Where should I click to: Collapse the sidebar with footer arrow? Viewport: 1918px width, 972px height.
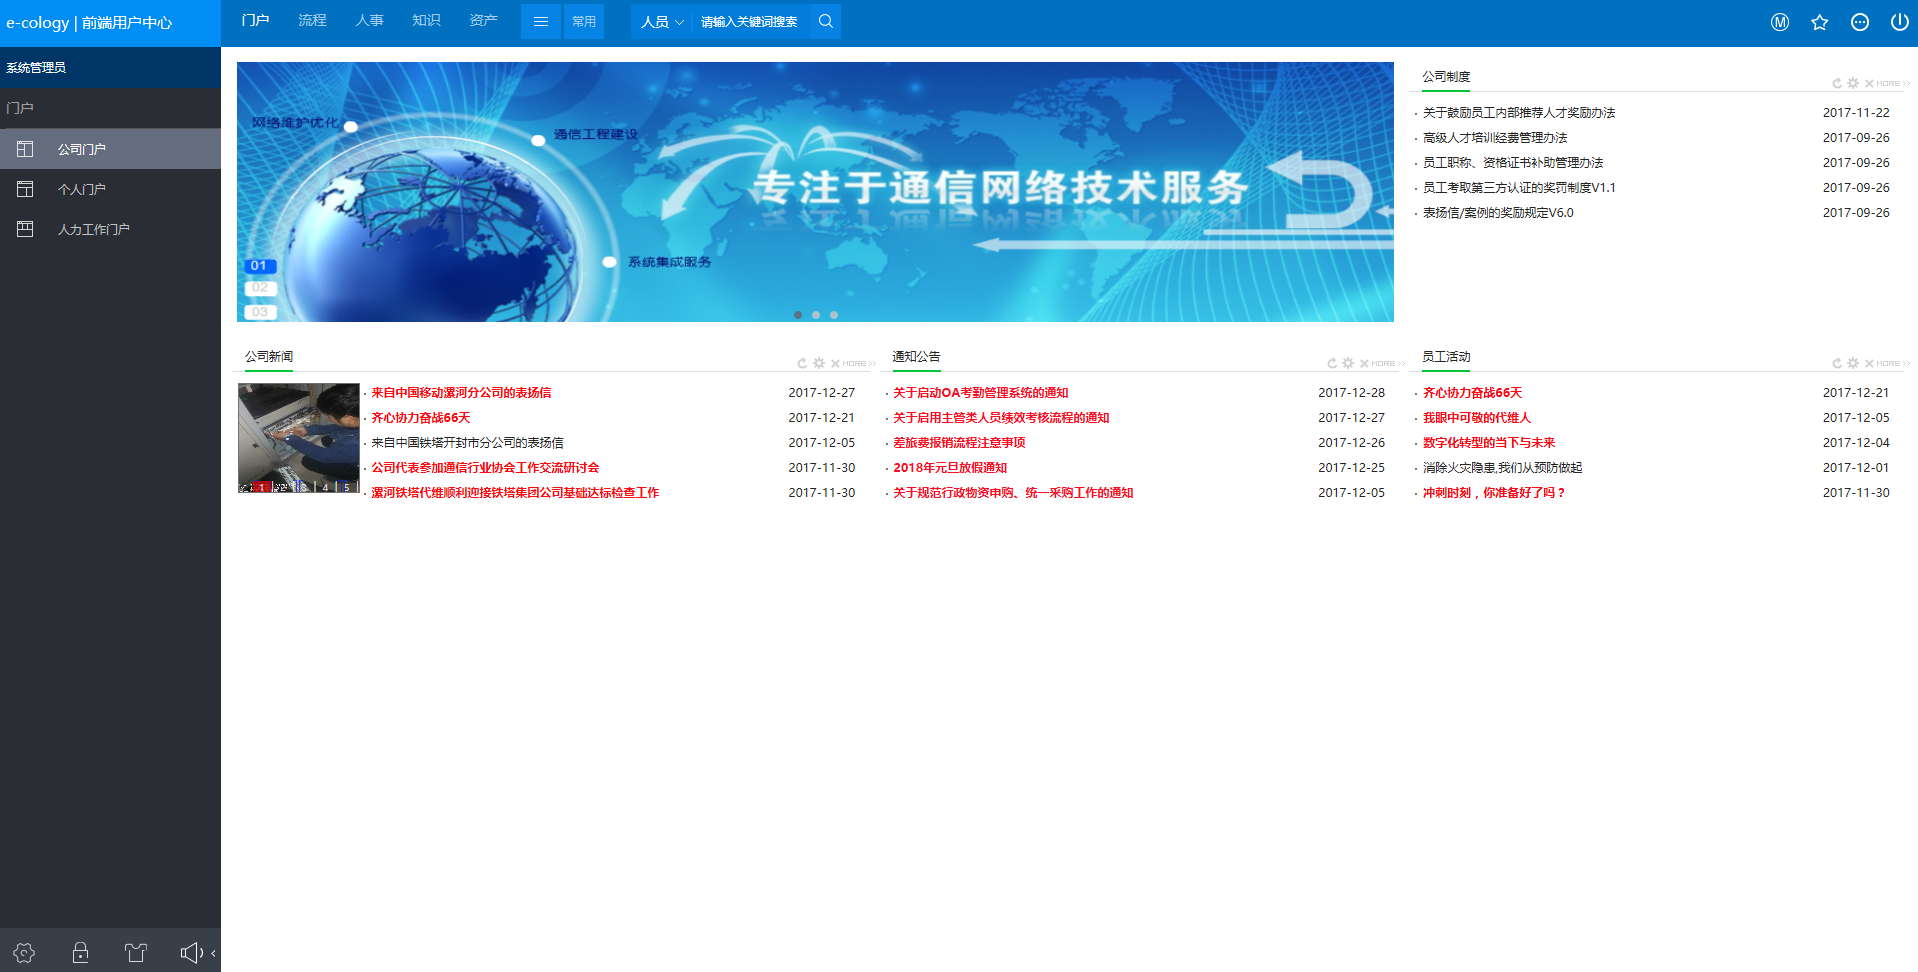pyautogui.click(x=213, y=953)
